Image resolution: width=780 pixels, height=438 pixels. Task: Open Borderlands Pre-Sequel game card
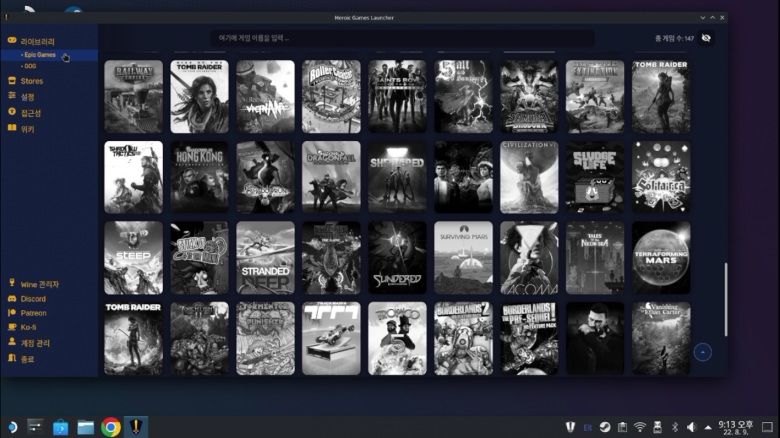[529, 338]
